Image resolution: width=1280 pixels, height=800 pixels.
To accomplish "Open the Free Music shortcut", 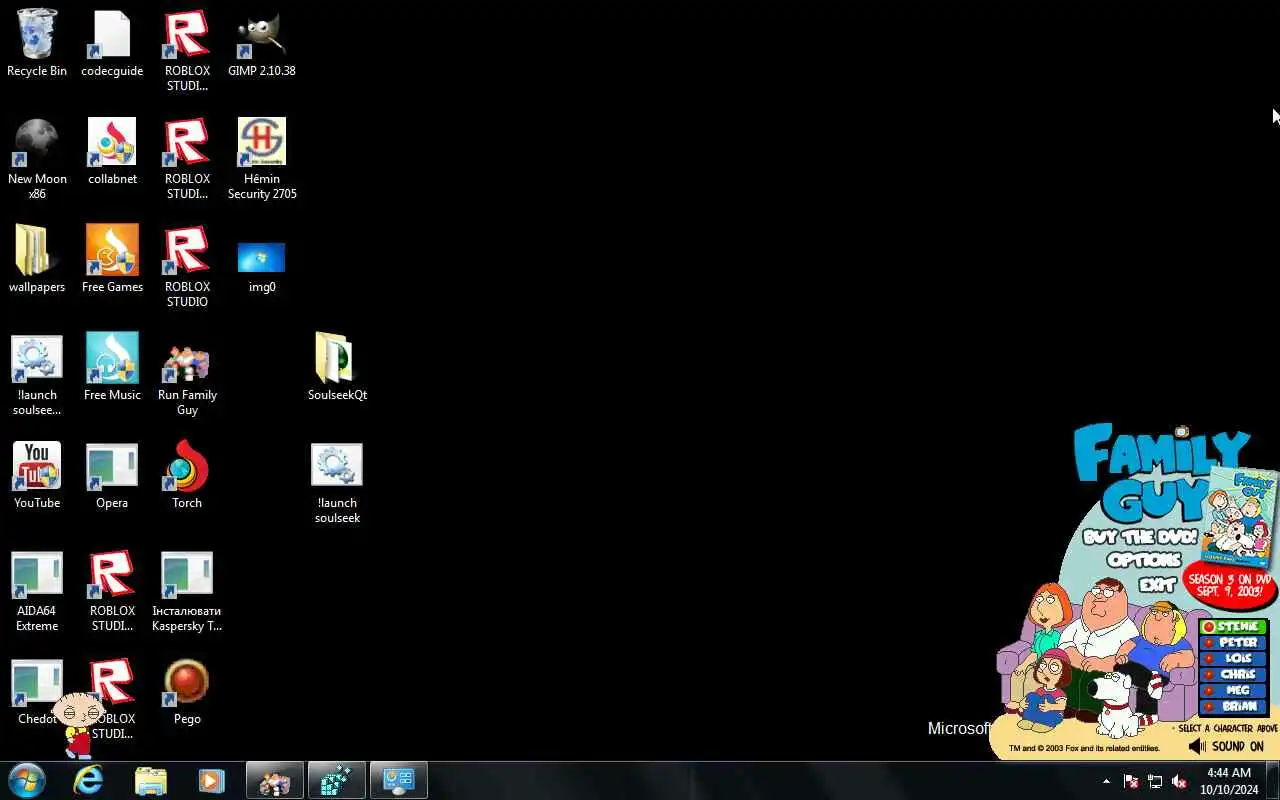I will [112, 367].
